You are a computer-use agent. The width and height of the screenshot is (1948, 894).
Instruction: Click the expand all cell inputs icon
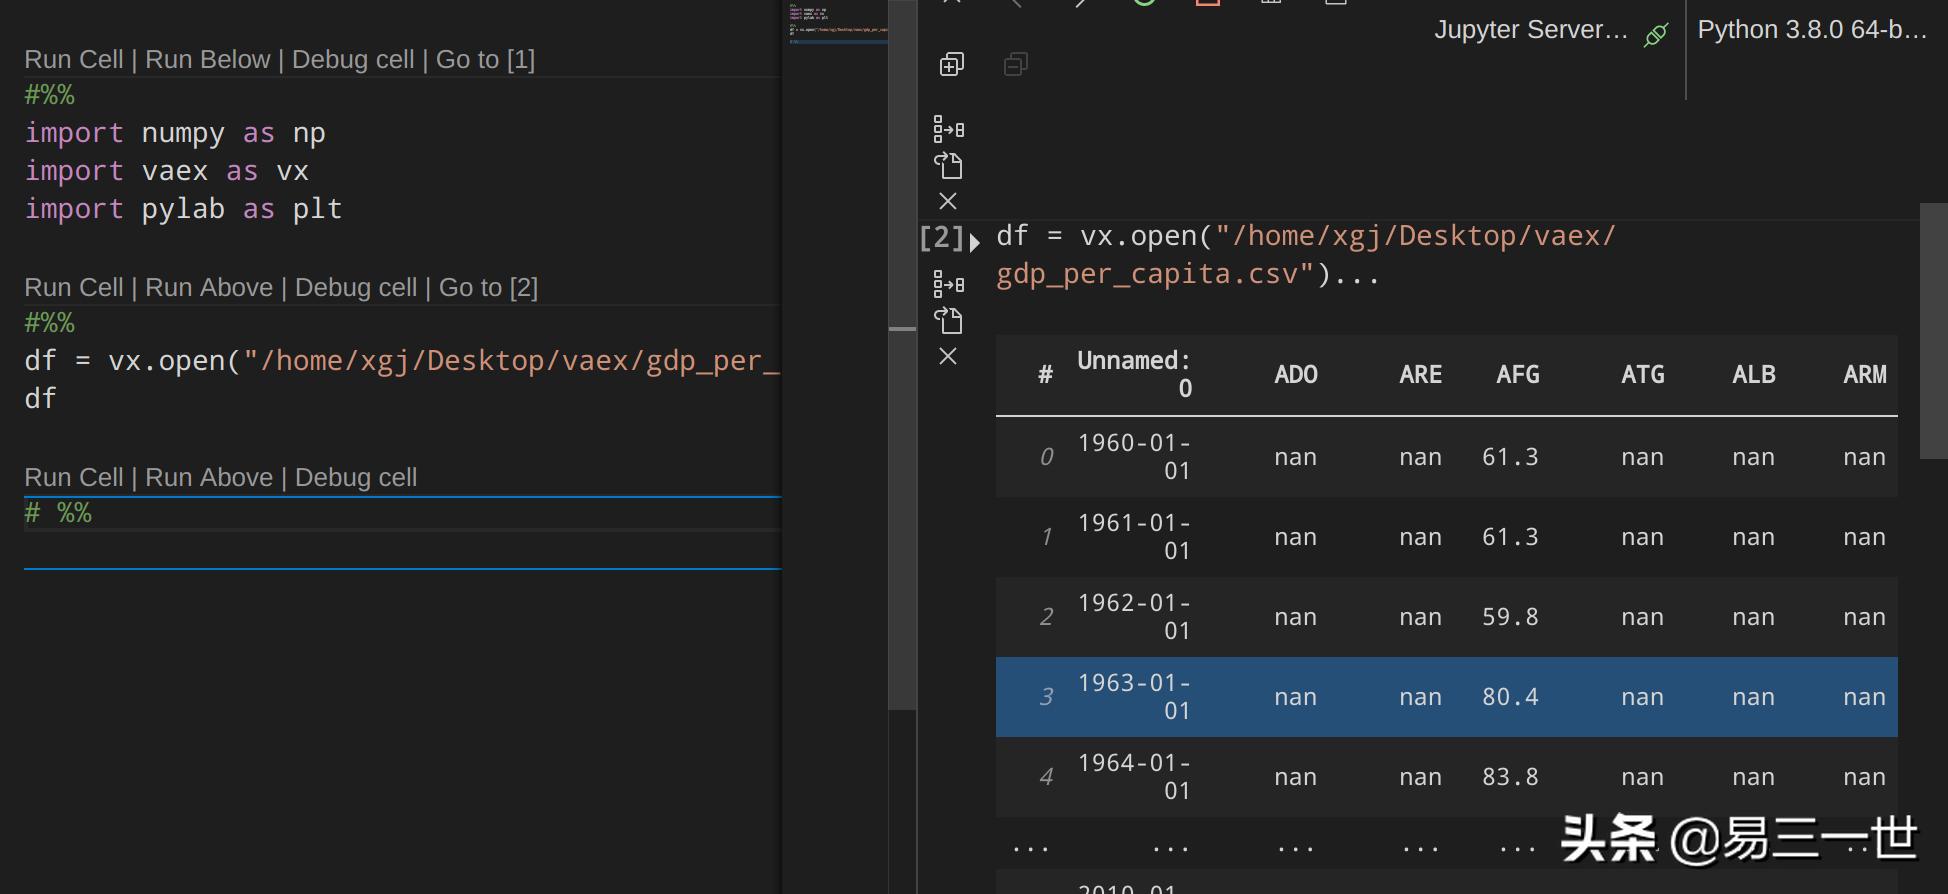tap(952, 65)
